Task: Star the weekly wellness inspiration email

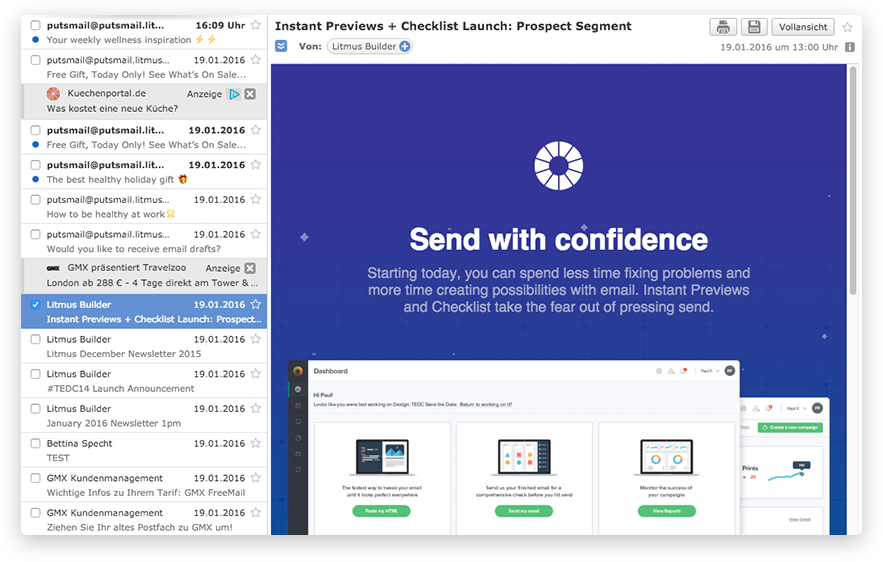Action: coord(256,25)
